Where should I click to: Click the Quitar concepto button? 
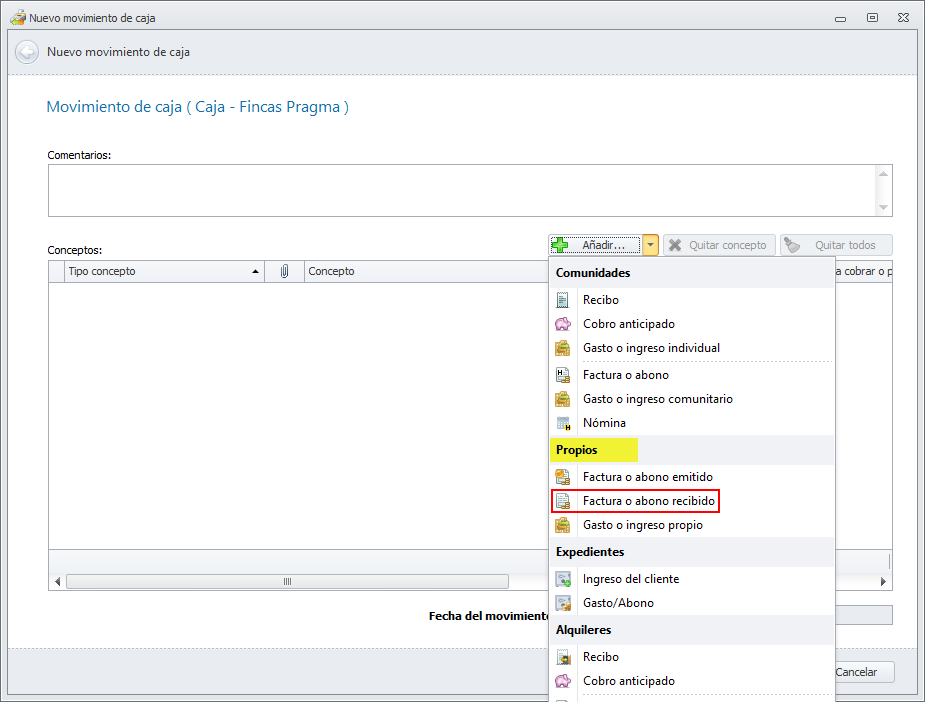point(719,245)
